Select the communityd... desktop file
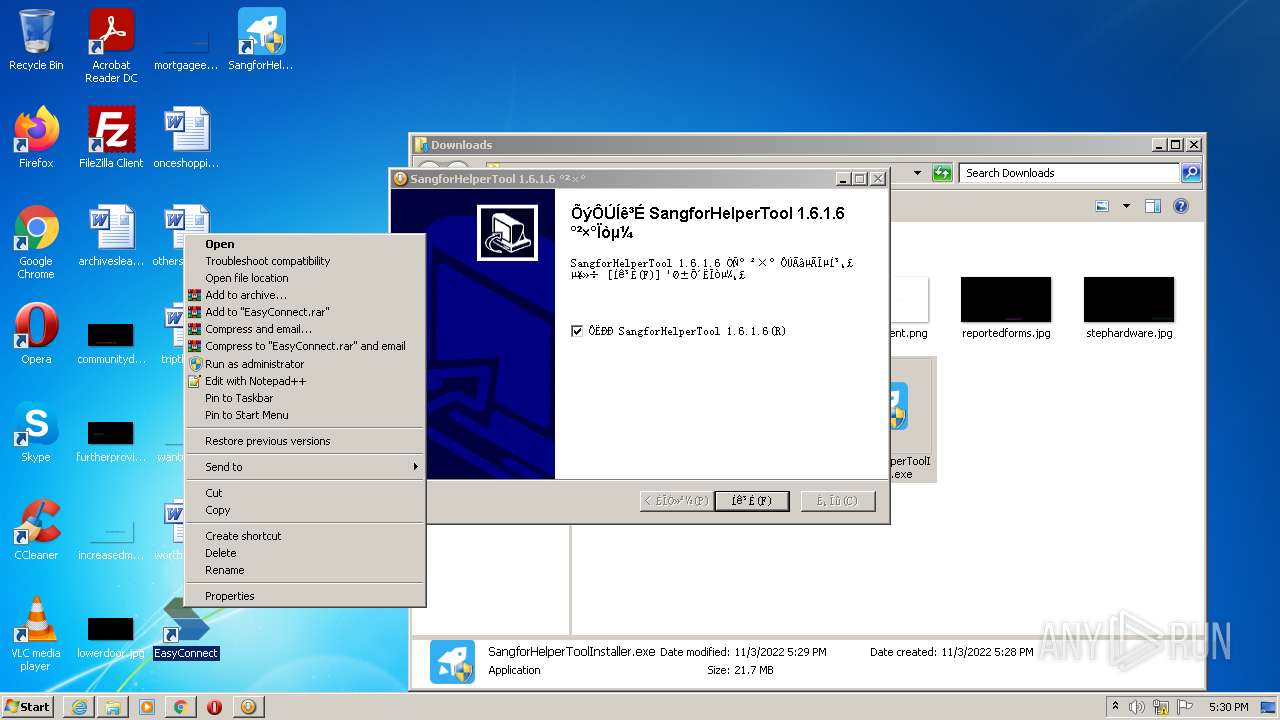The image size is (1280, 720). pos(111,343)
